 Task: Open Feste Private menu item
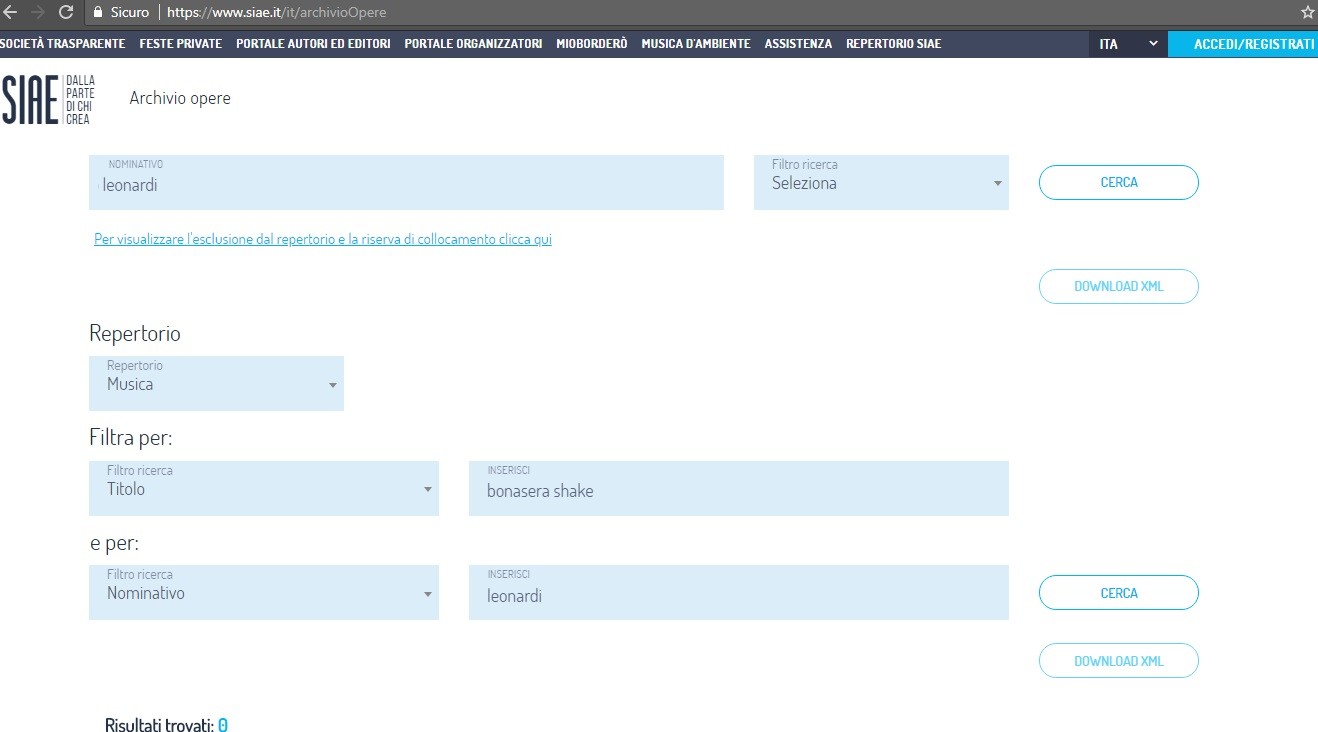[x=181, y=44]
